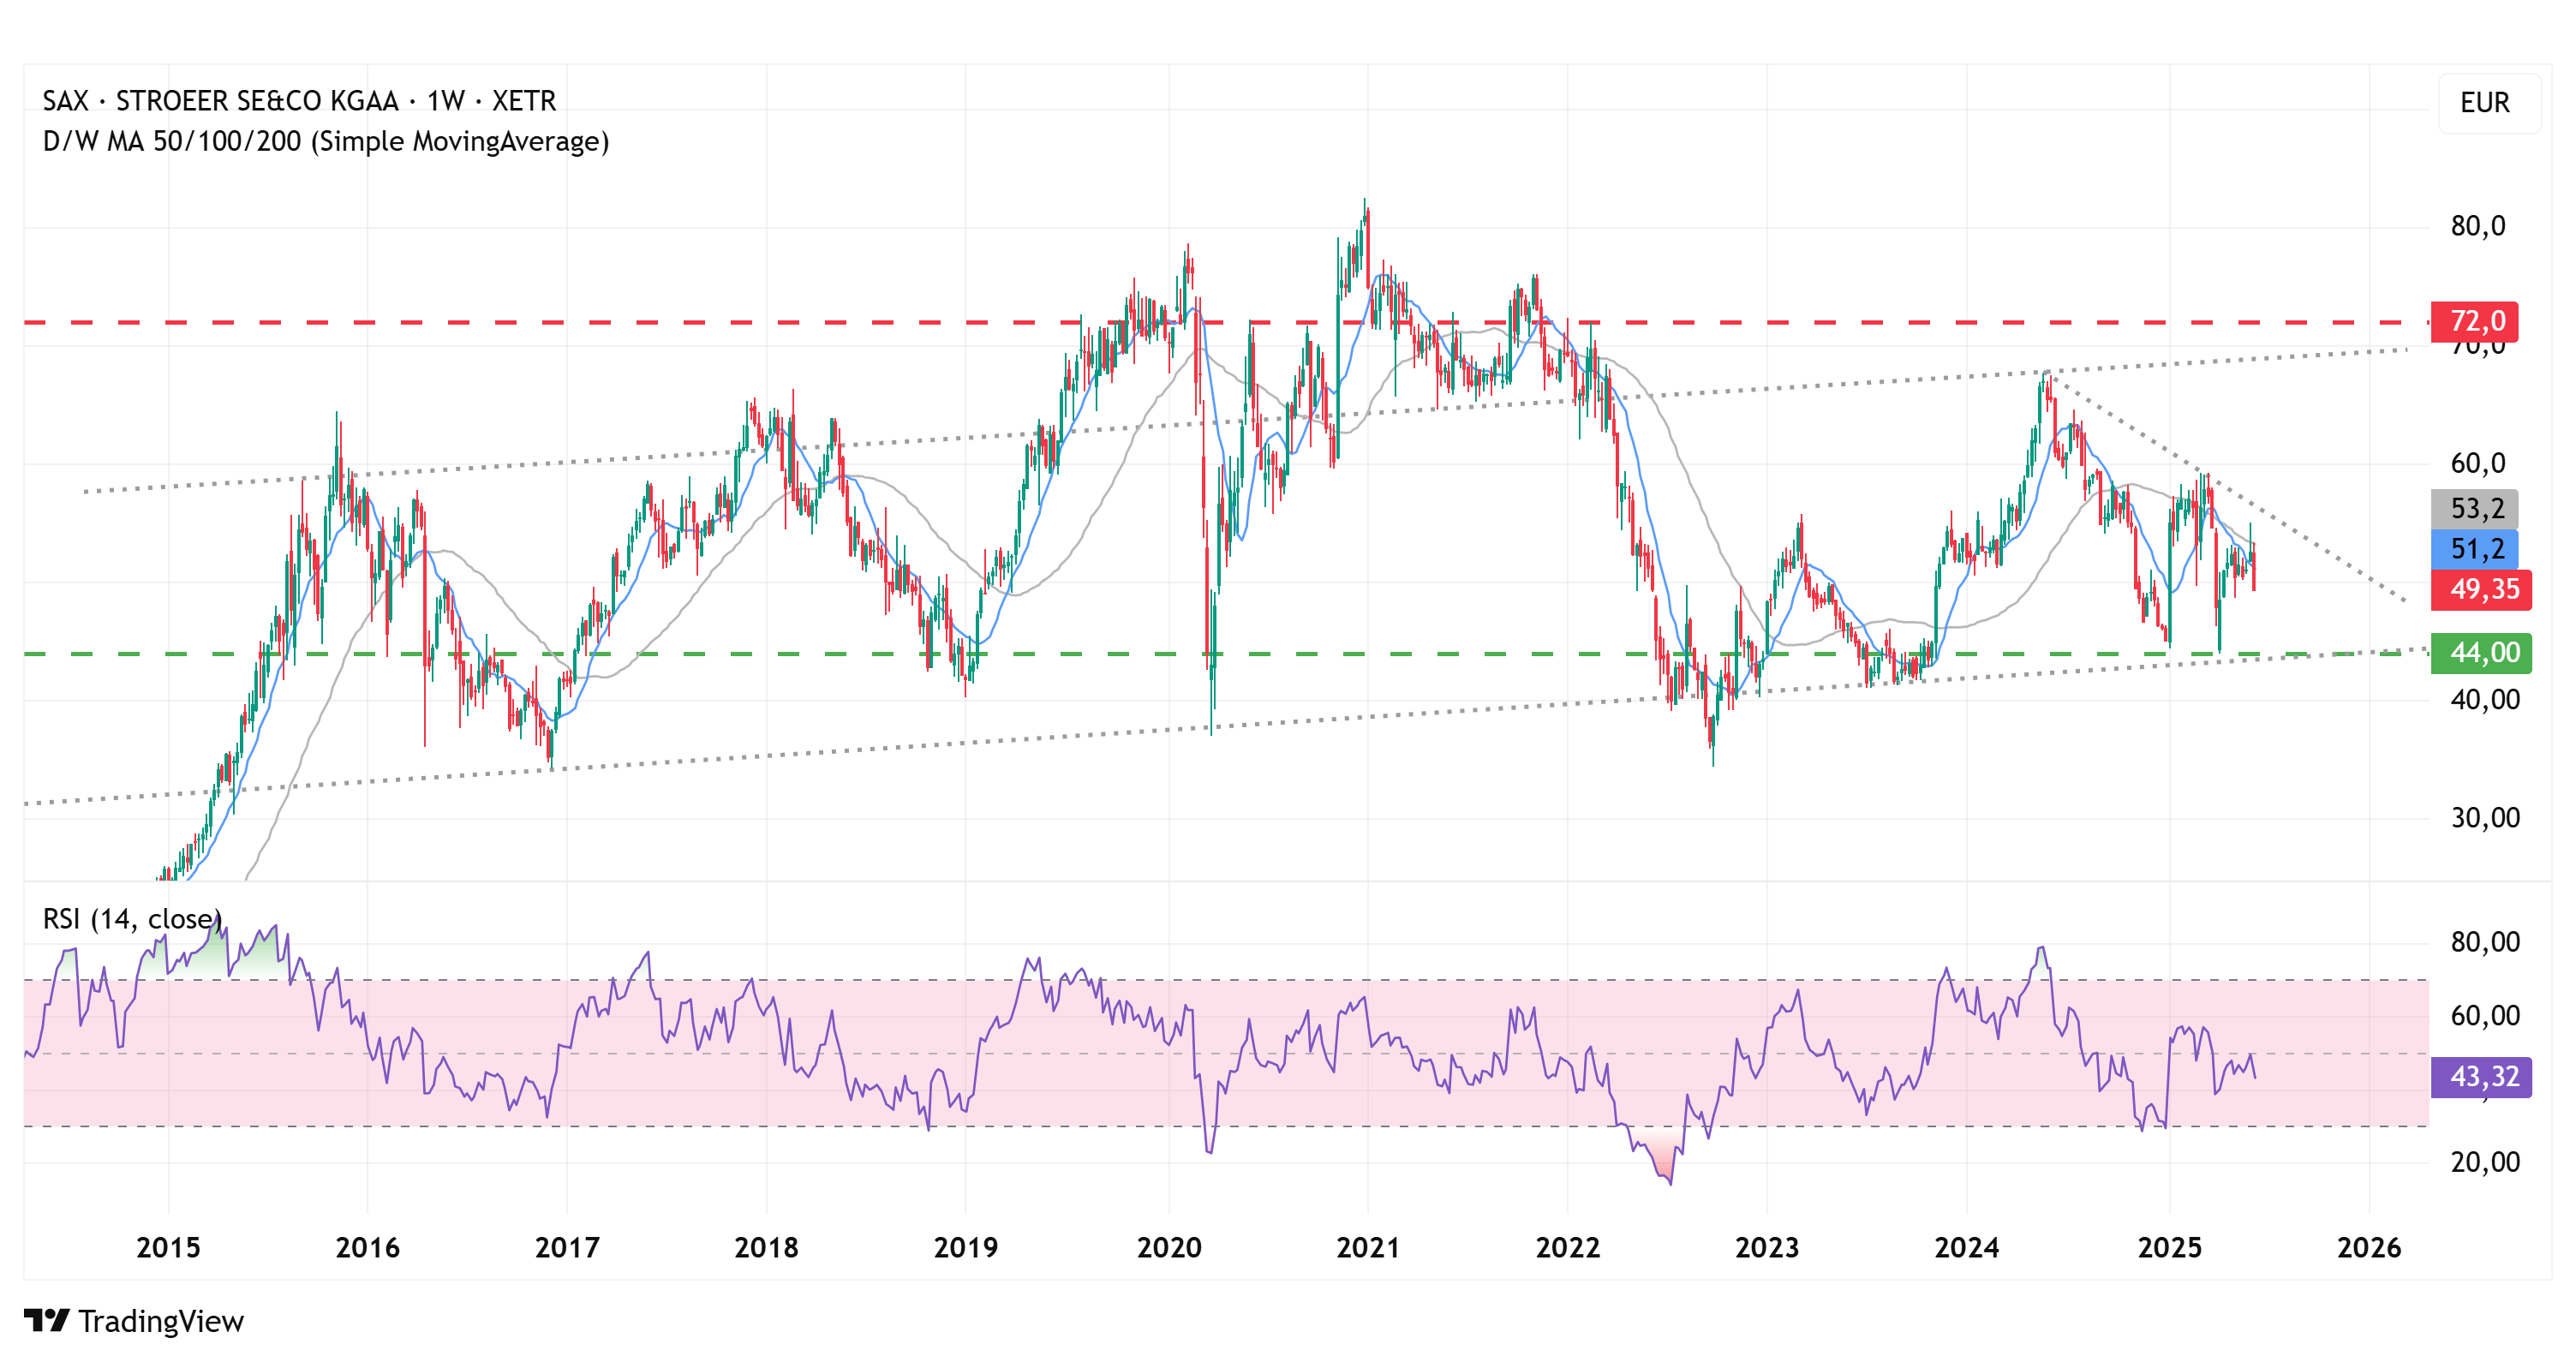Click the 2016 label on the time axis
The width and height of the screenshot is (2576, 1362).
pyautogui.click(x=367, y=1248)
